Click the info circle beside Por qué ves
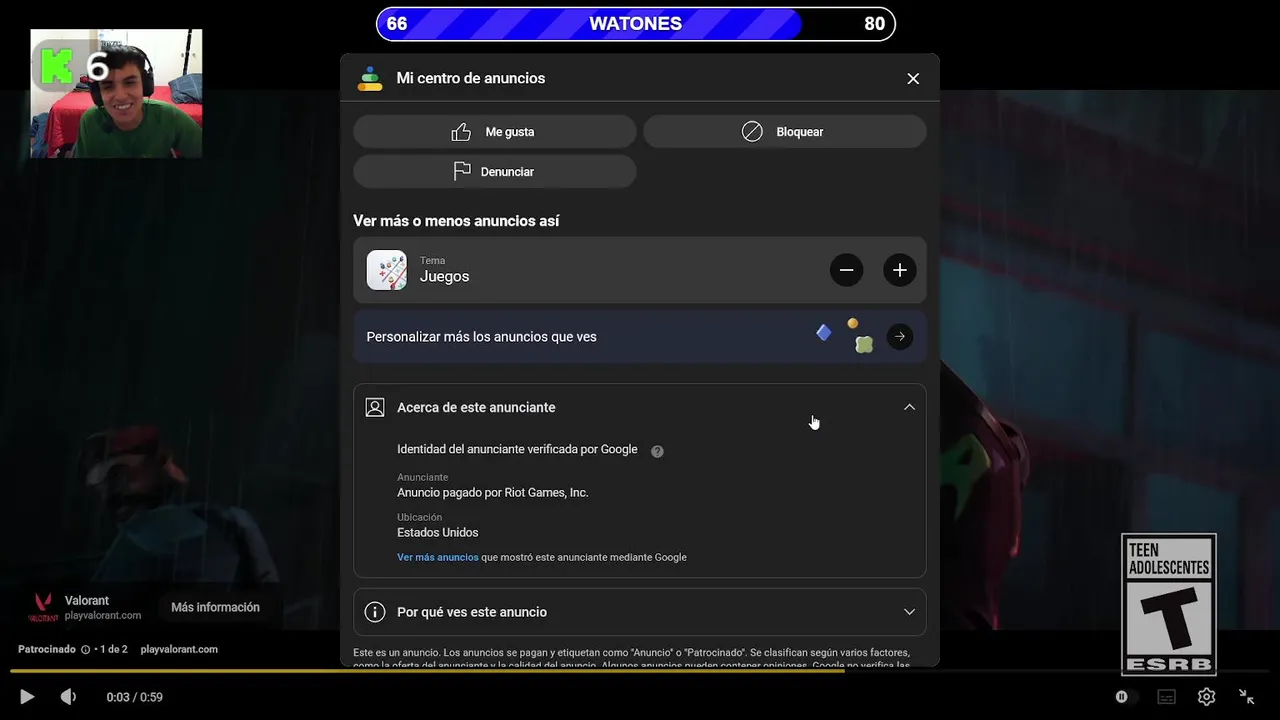Screen dimensions: 1280x720 (x=375, y=612)
